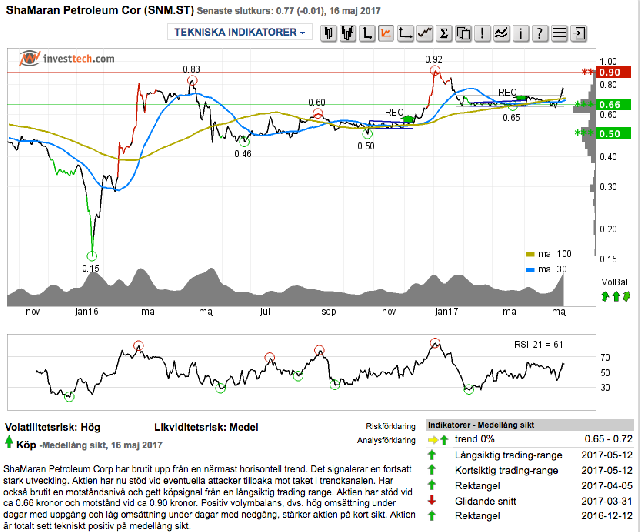Select the candlestick chart icon
The height and width of the screenshot is (532, 640).
(328, 33)
